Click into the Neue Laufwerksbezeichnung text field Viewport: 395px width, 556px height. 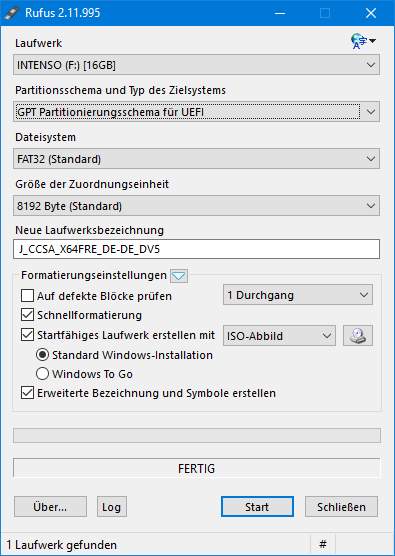point(196,249)
